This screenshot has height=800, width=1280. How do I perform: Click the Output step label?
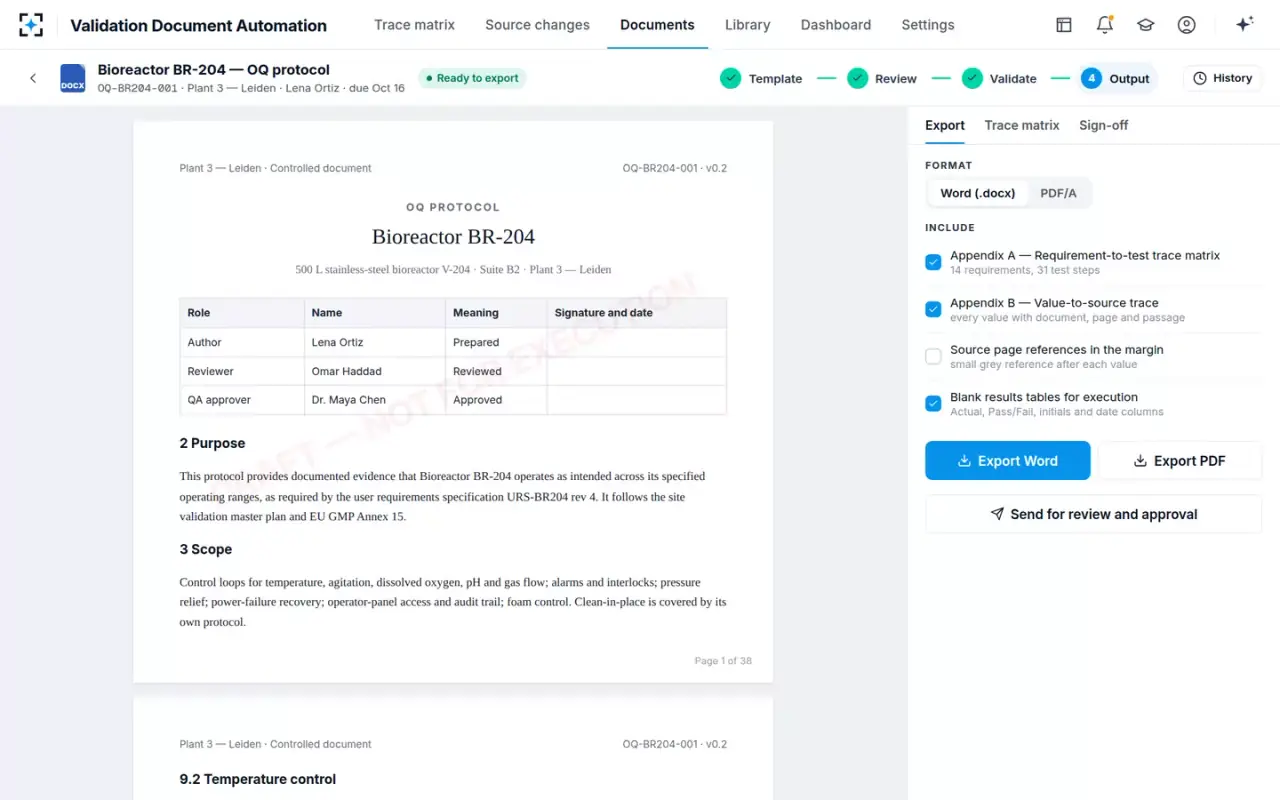1129,79
